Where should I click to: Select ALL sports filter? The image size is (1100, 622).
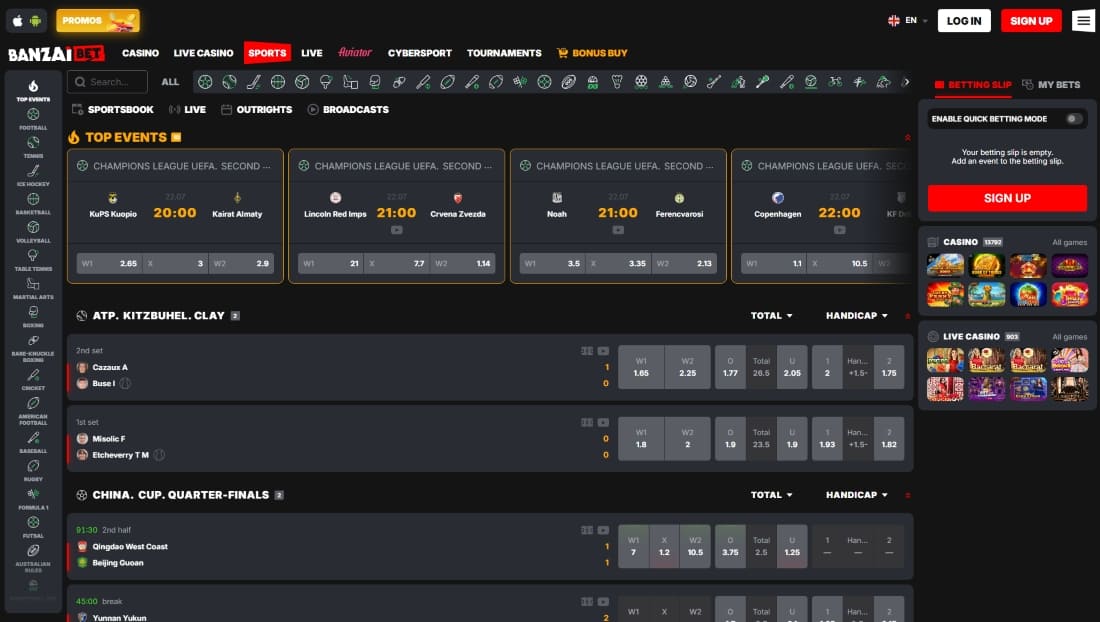coord(170,82)
